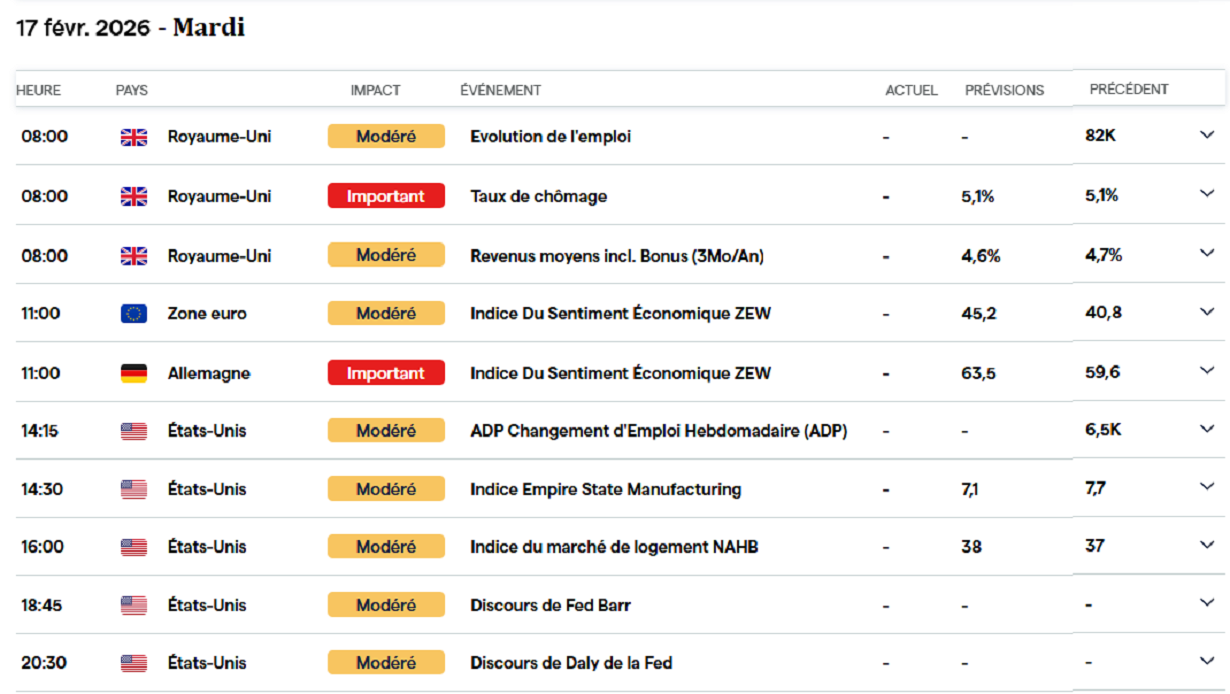Click the German flag next to Allemagne
Image resolution: width=1230 pixels, height=694 pixels.
(x=133, y=373)
